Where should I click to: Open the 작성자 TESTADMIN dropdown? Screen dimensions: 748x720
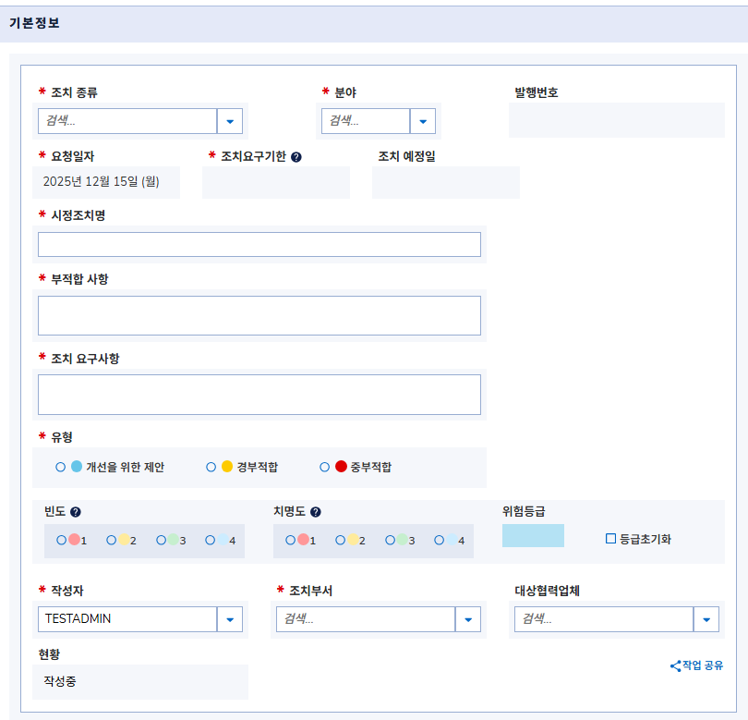point(230,619)
